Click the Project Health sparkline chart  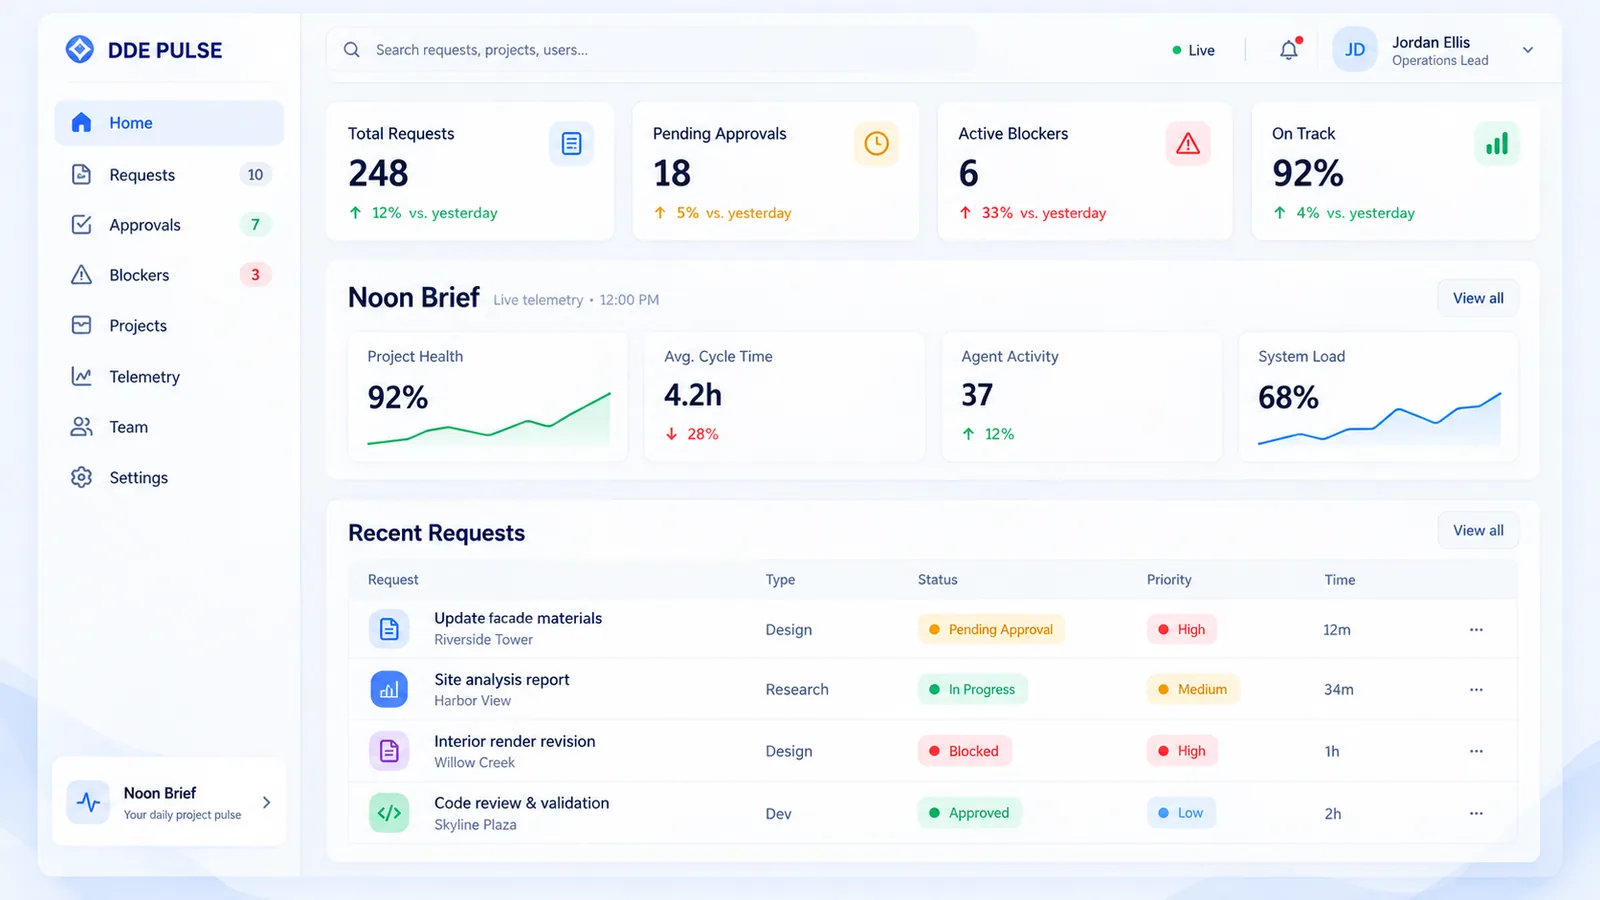click(489, 419)
